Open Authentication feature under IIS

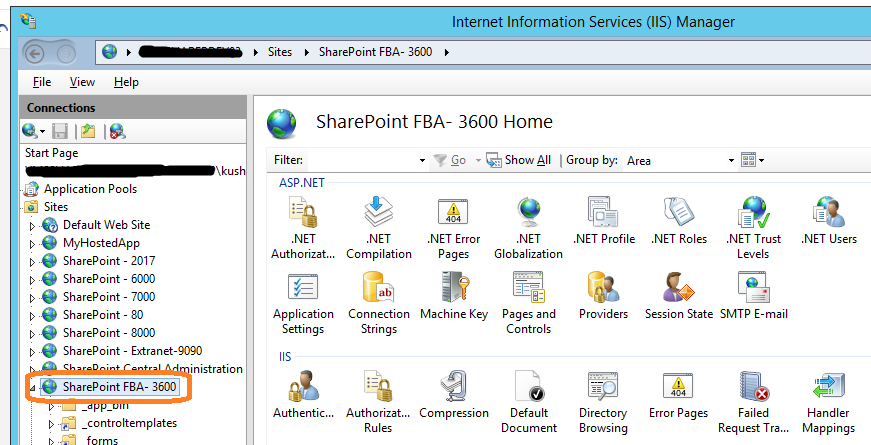tap(303, 396)
